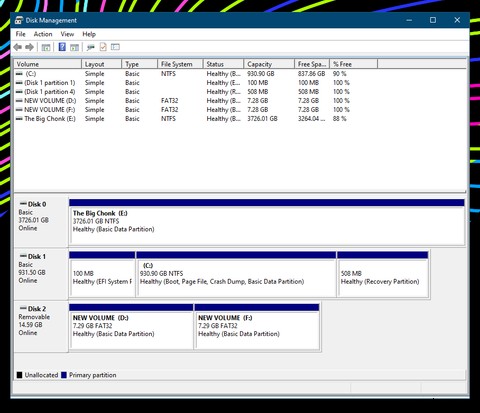
Task: Select NEW VOLUME (D:) partition block on Disk 2
Action: click(131, 327)
